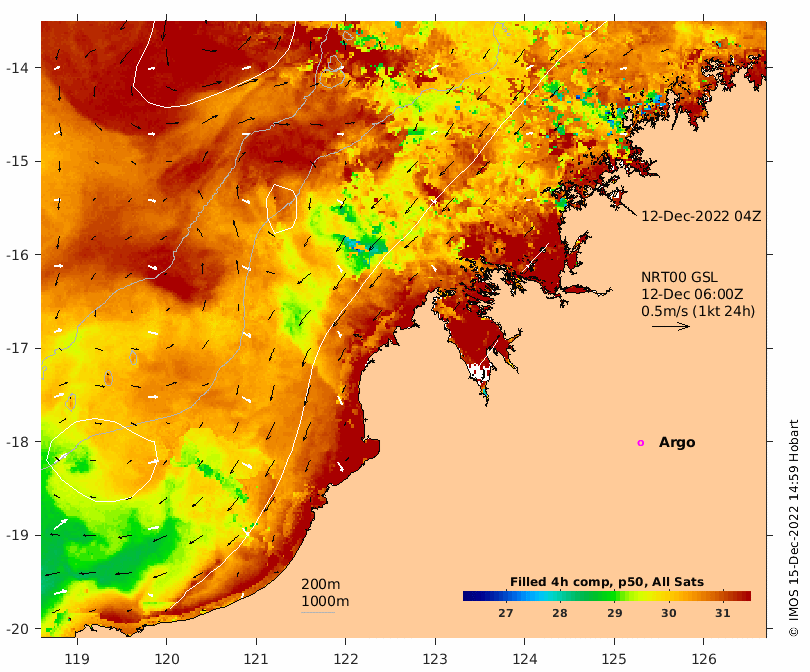Click the '-17' latitude axis label

point(18,348)
